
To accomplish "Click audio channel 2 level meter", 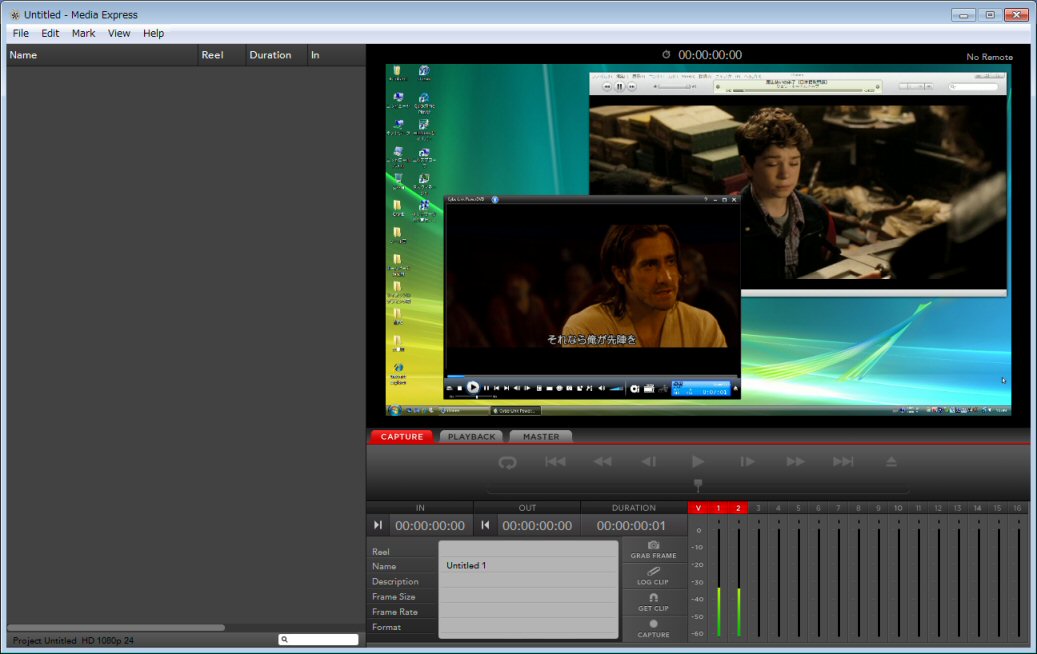I will 739,582.
